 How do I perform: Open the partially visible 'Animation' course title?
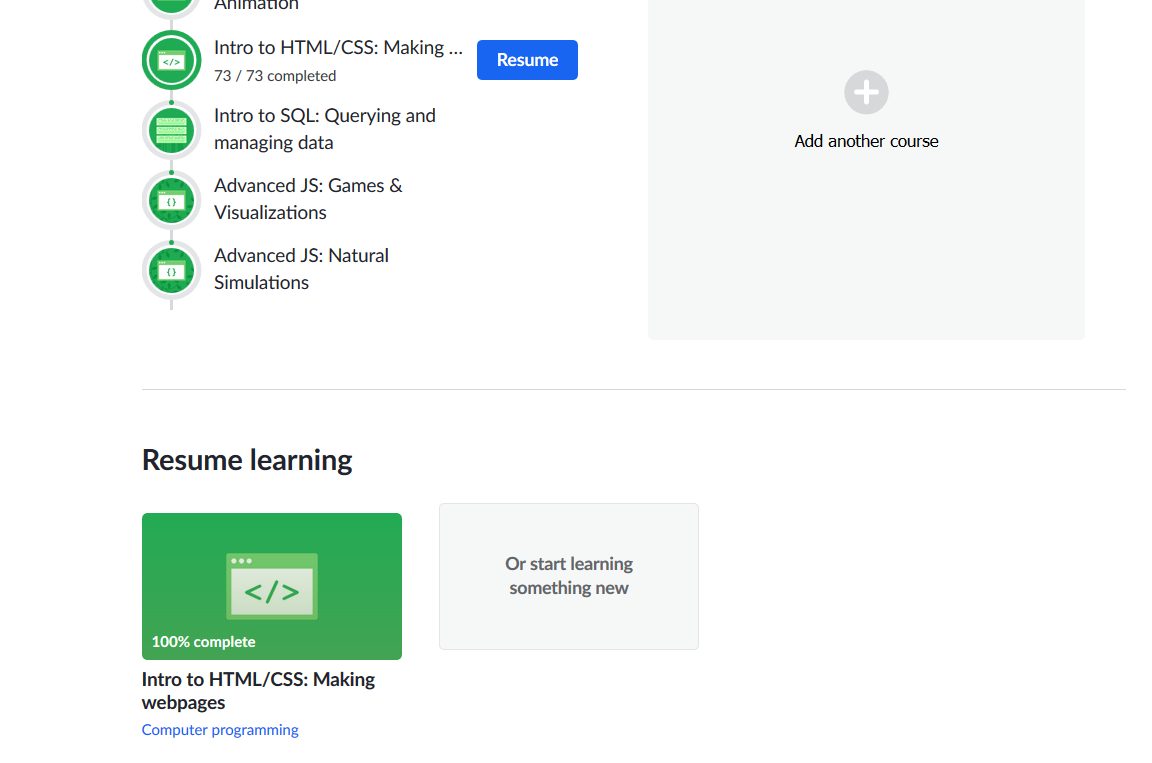pyautogui.click(x=256, y=5)
